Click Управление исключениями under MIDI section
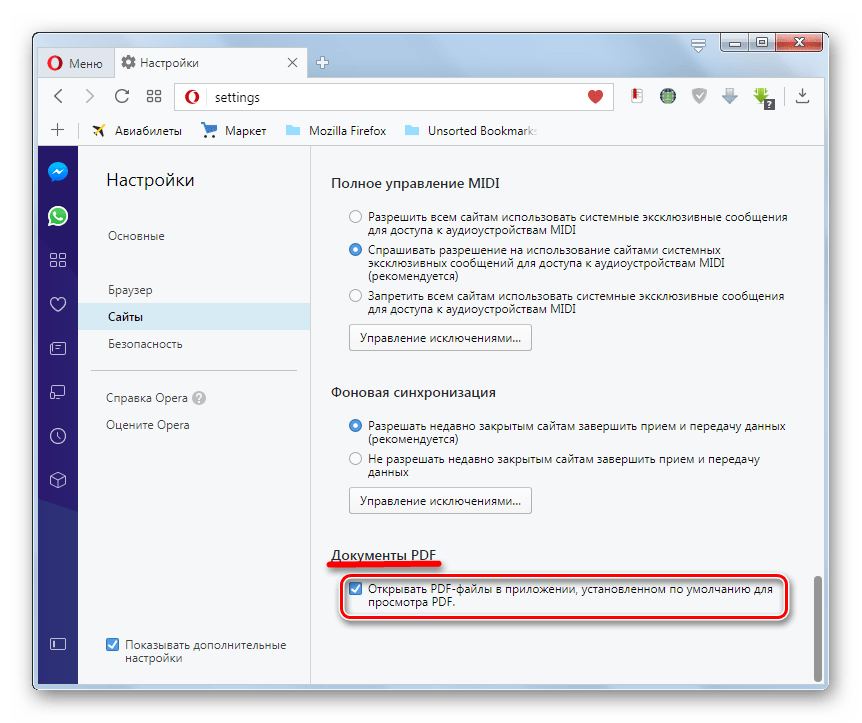 pyautogui.click(x=440, y=338)
